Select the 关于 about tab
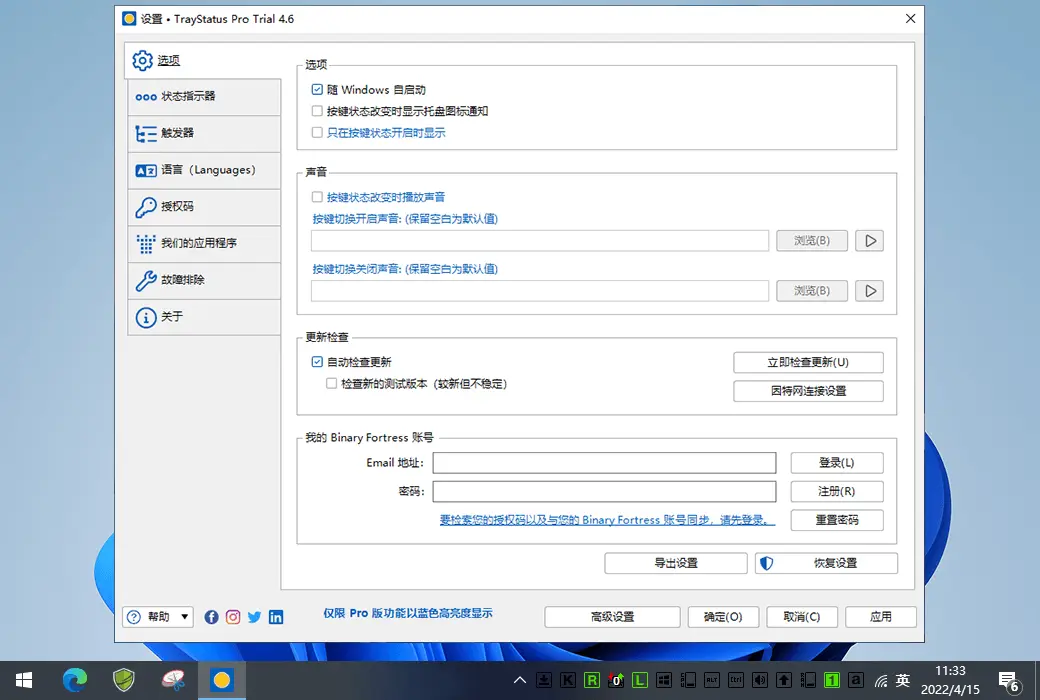Image resolution: width=1040 pixels, height=700 pixels. tap(204, 317)
